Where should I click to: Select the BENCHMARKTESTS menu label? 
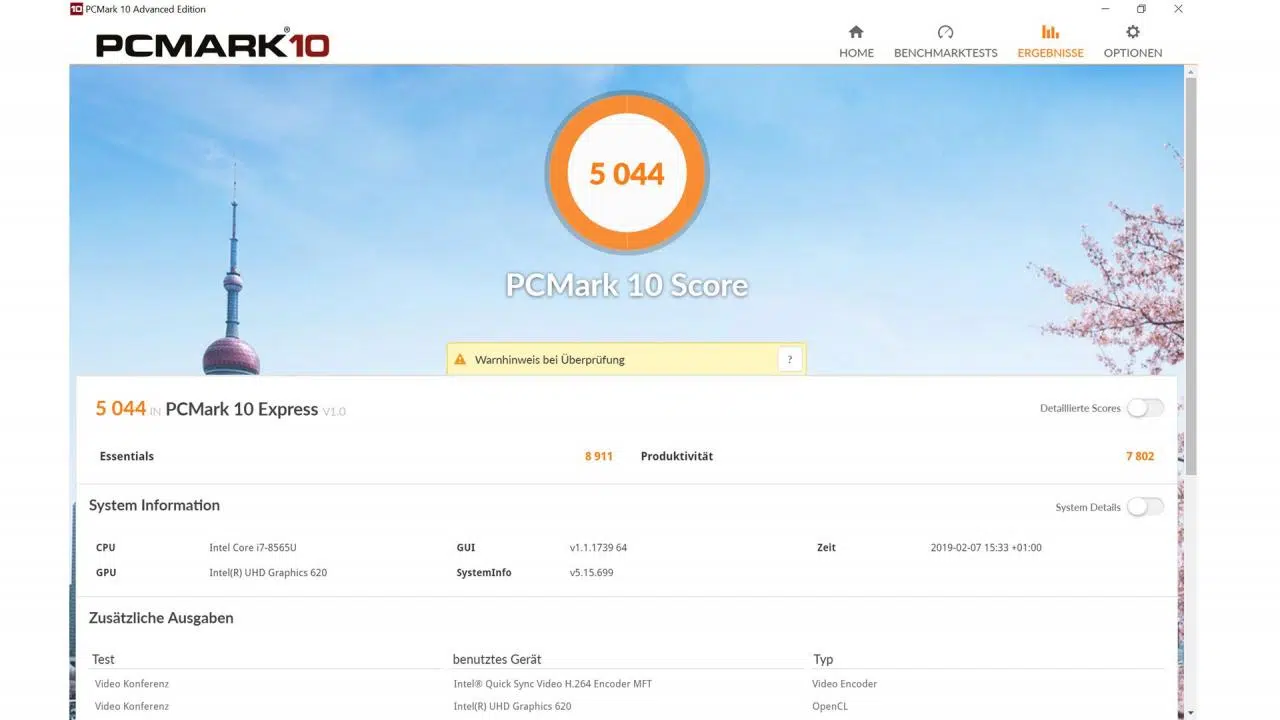click(x=945, y=53)
